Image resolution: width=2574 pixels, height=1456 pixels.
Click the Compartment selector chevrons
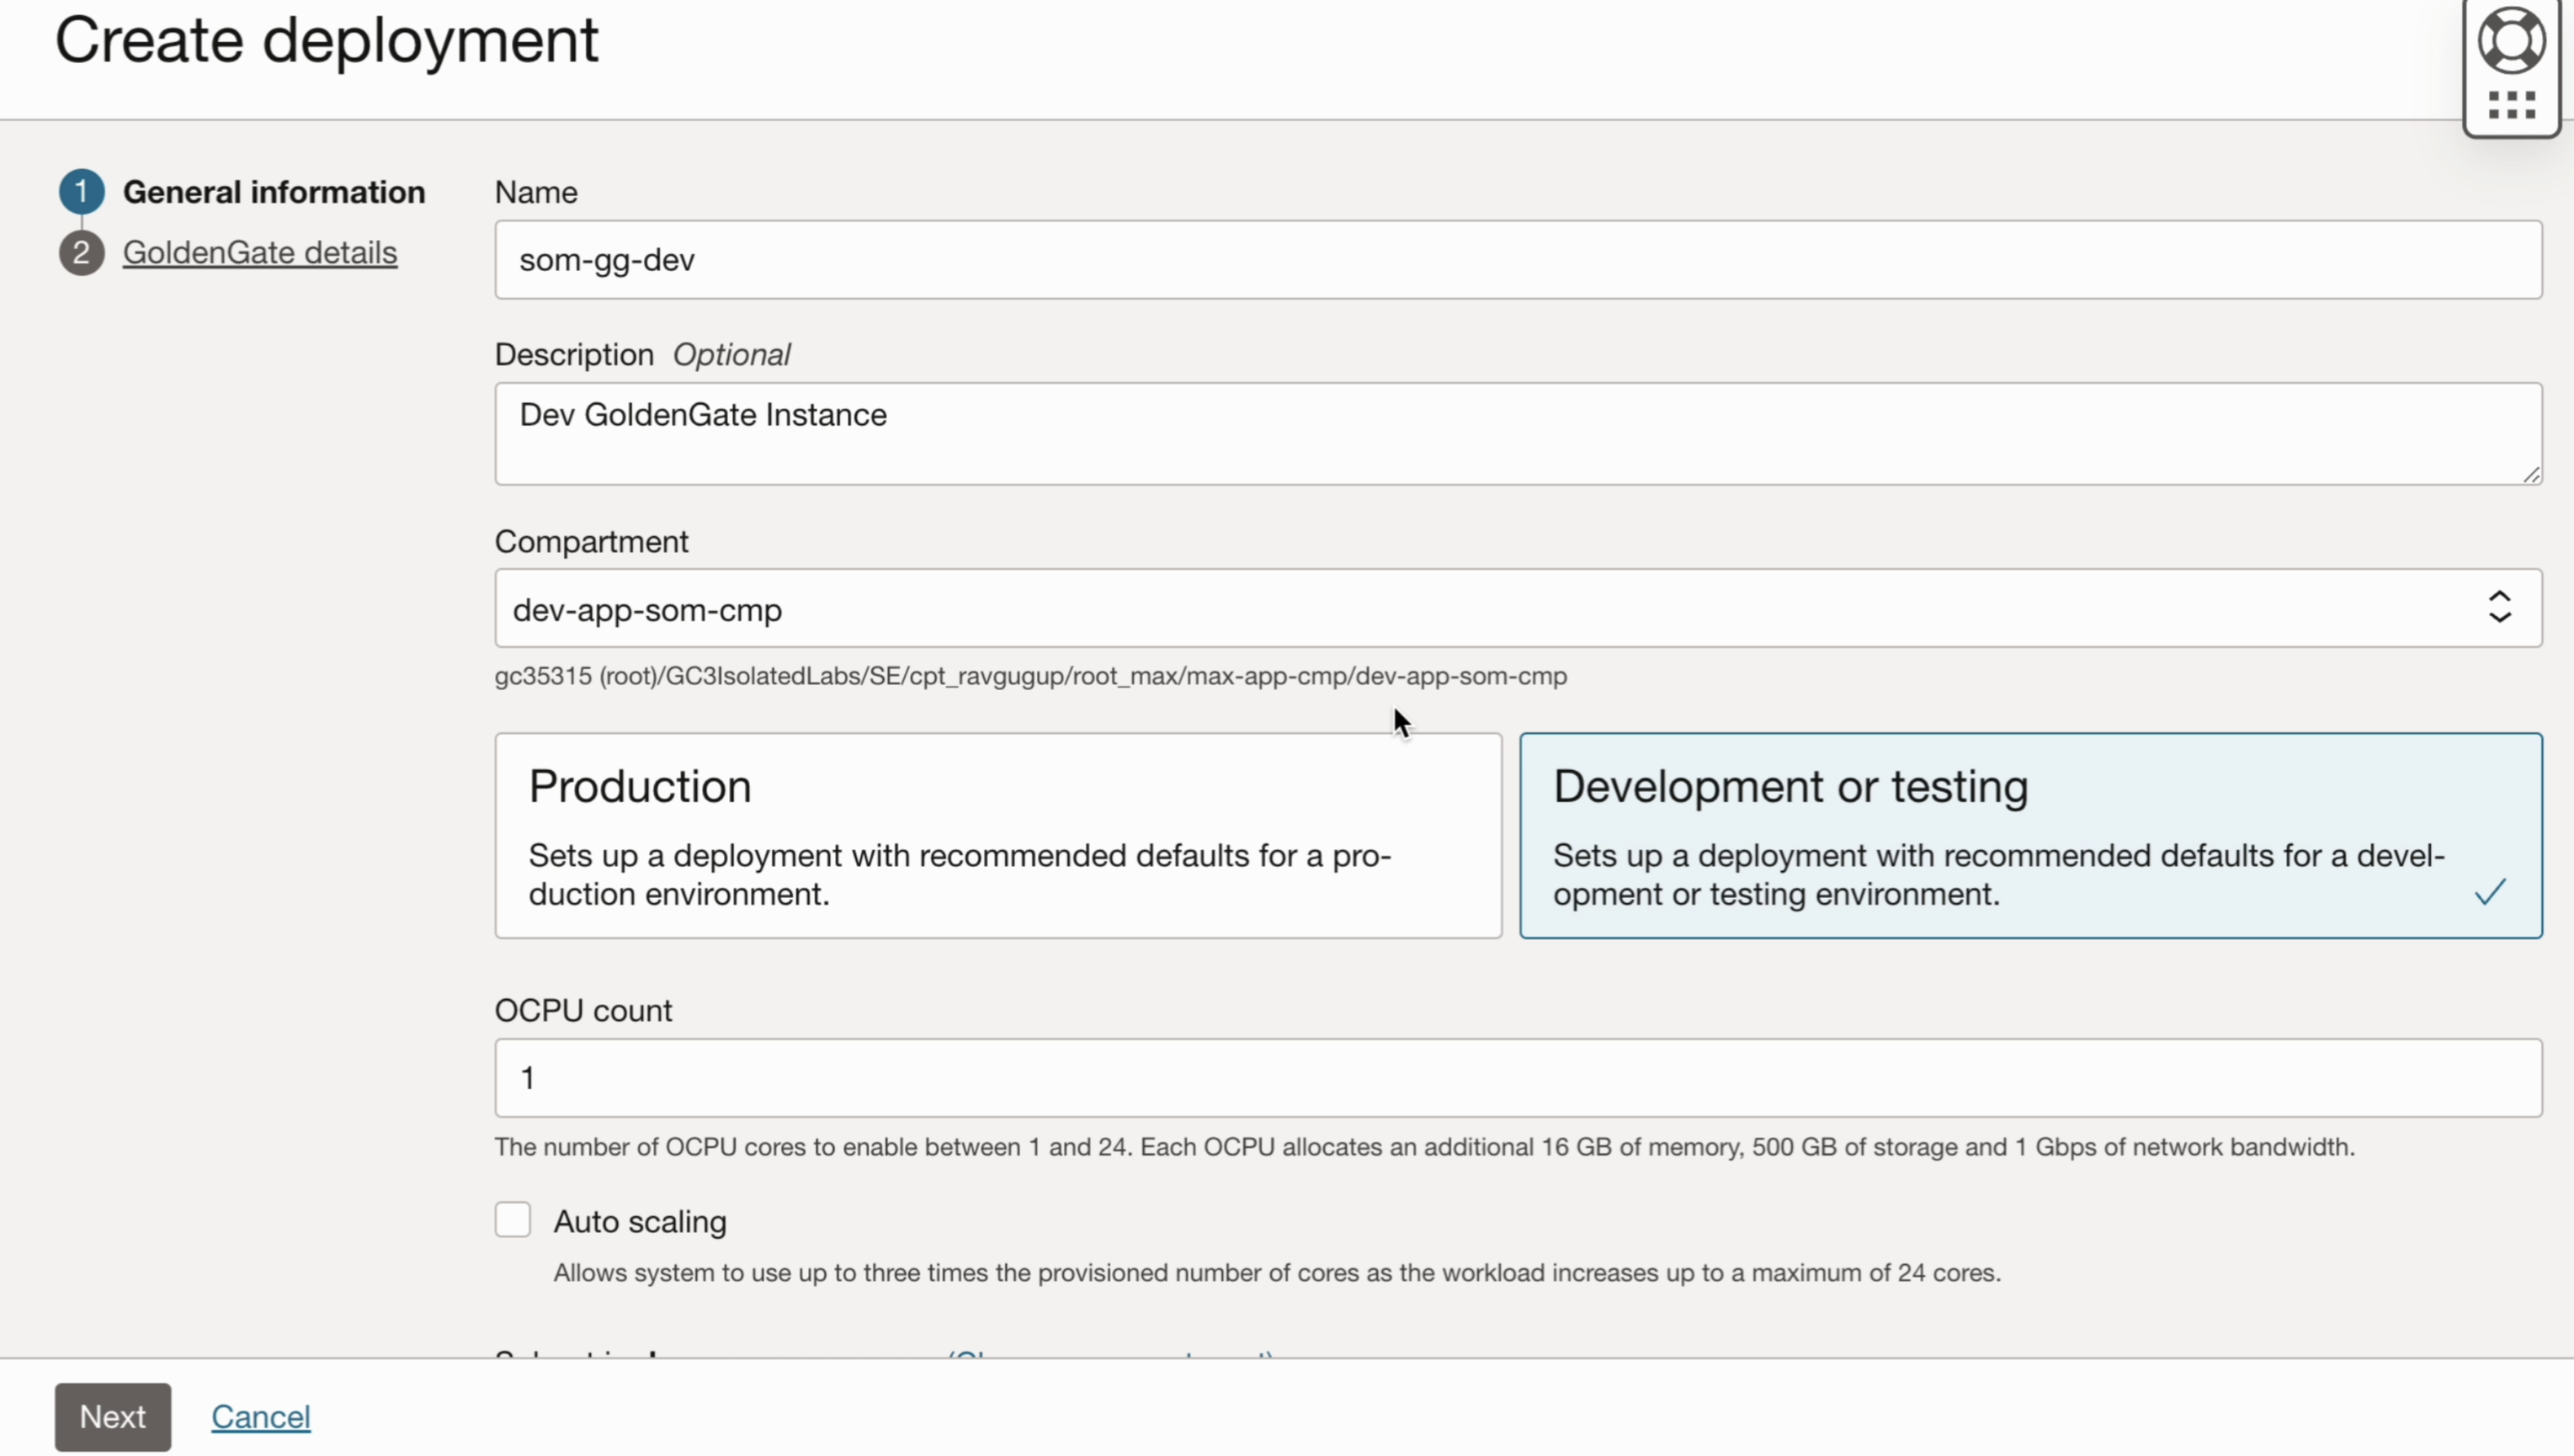(2500, 608)
